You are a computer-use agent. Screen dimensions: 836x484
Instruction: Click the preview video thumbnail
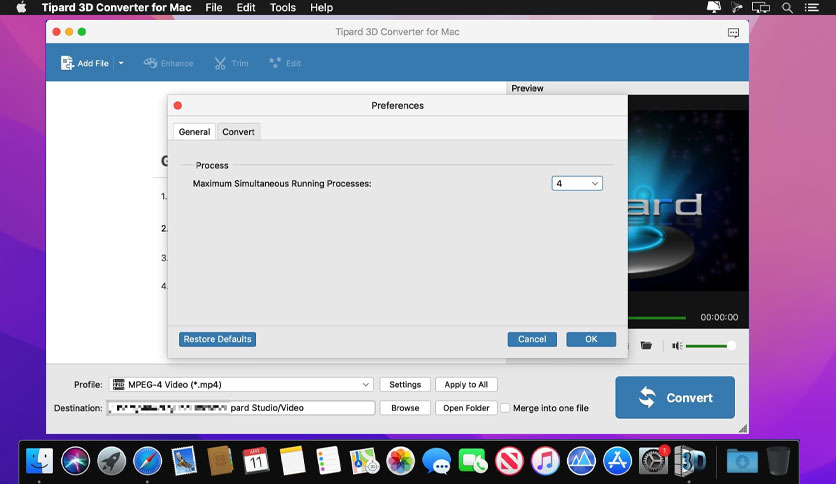(688, 200)
